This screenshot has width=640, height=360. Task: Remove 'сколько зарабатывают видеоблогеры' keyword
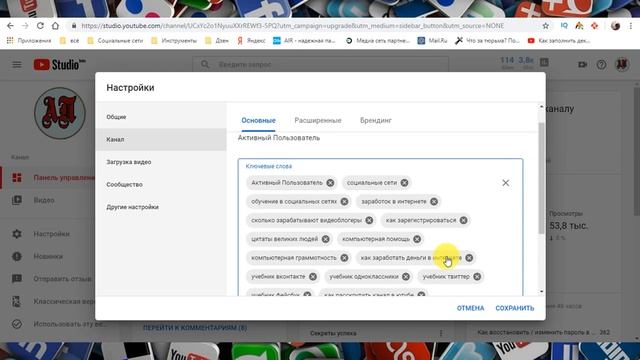point(369,220)
